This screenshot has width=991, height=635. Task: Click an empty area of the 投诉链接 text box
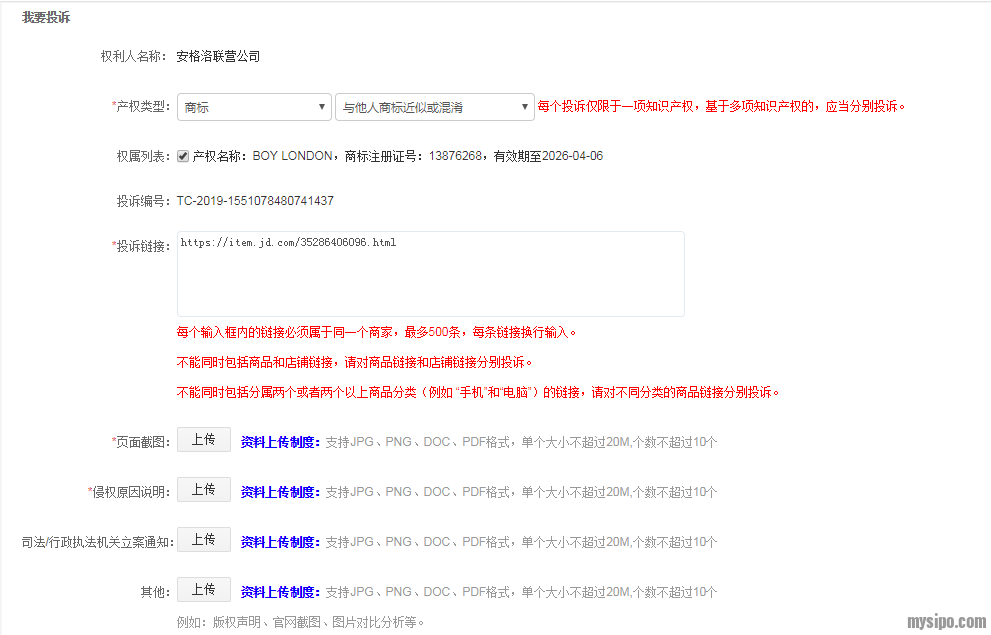point(430,285)
